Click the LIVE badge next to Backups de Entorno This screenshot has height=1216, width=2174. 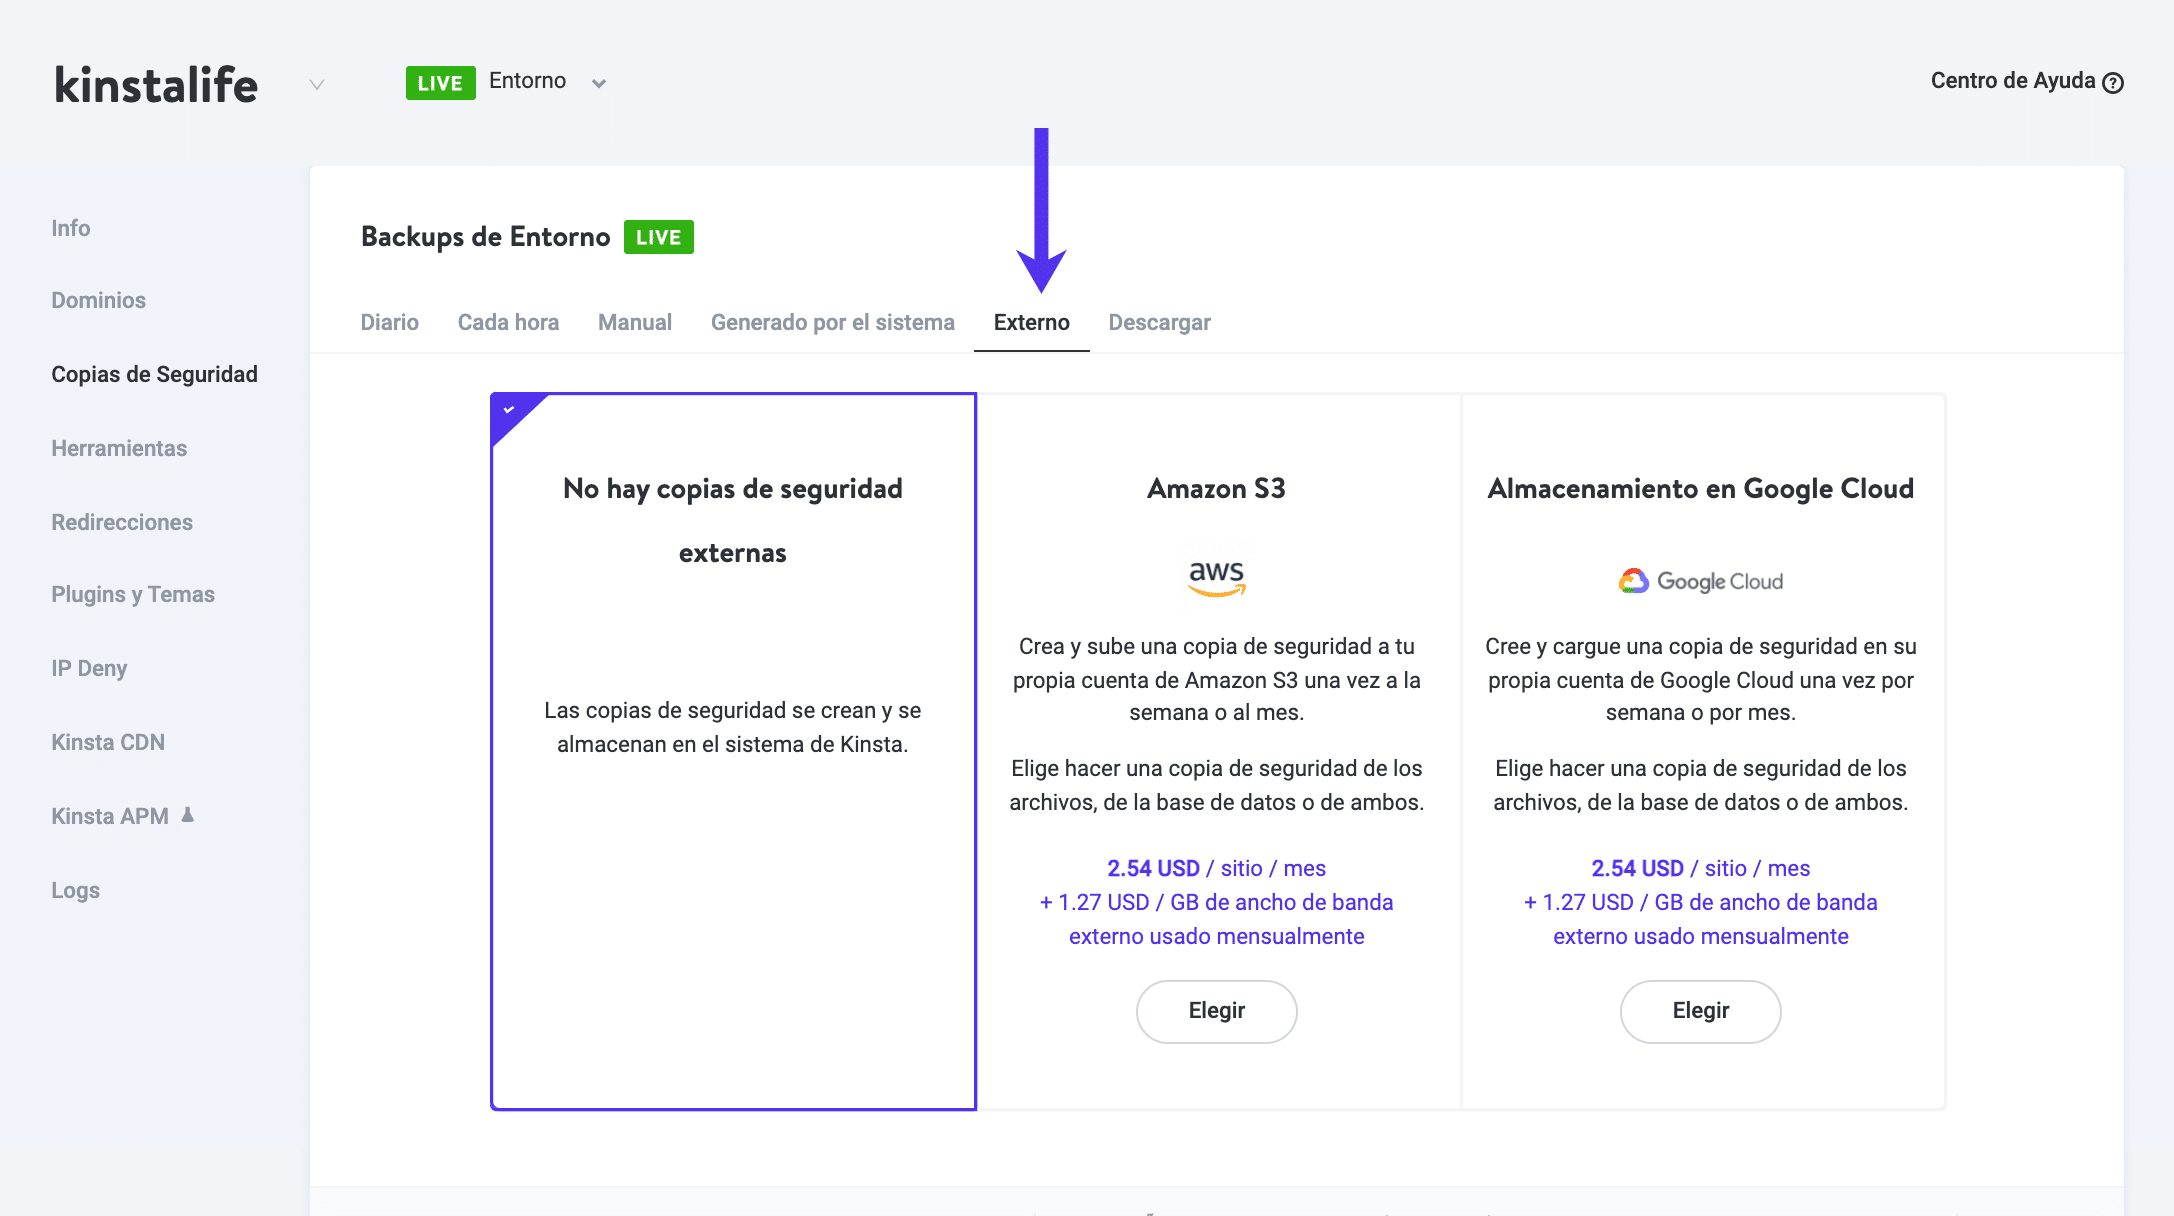coord(658,237)
